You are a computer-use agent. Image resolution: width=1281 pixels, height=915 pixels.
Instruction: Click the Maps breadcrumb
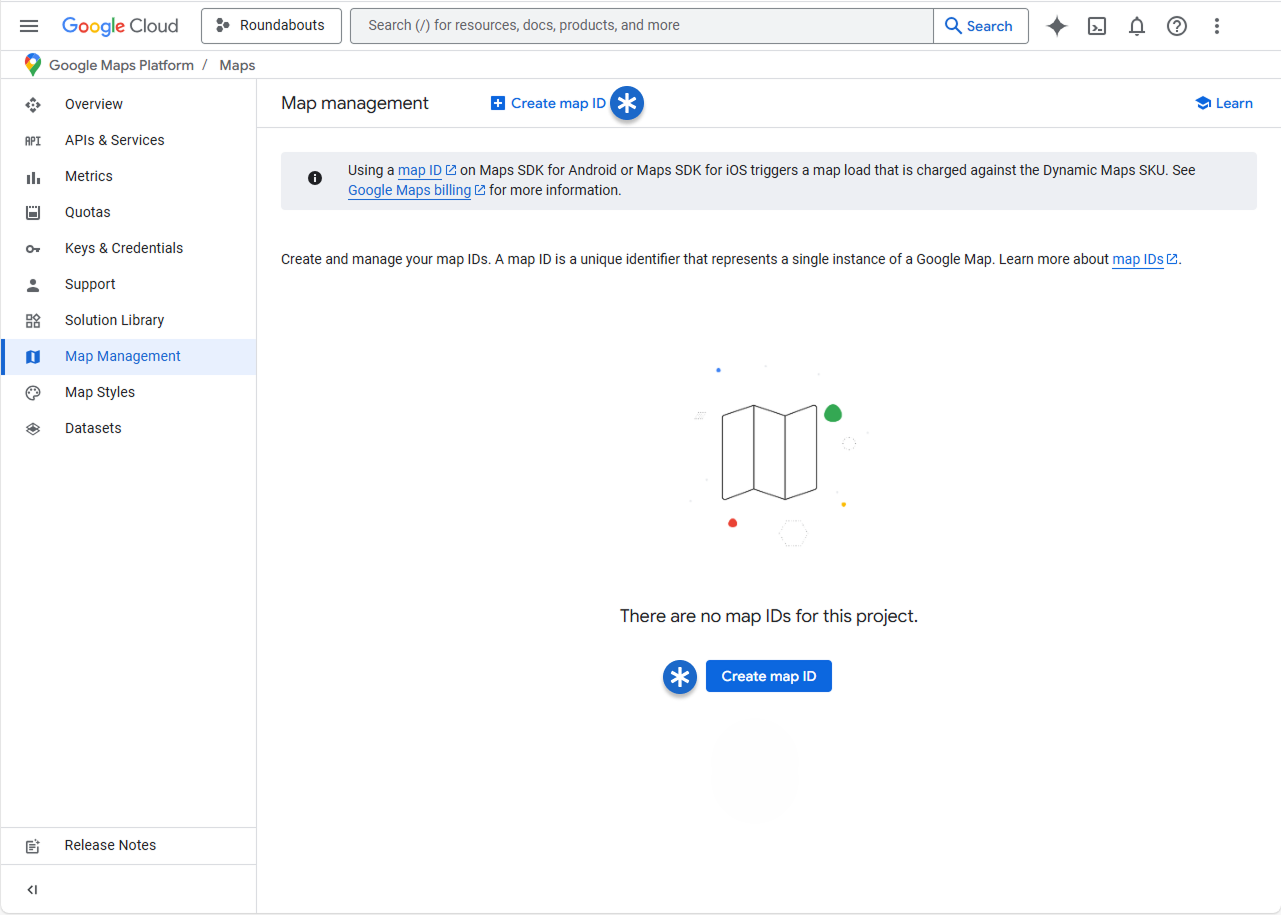pyautogui.click(x=237, y=65)
